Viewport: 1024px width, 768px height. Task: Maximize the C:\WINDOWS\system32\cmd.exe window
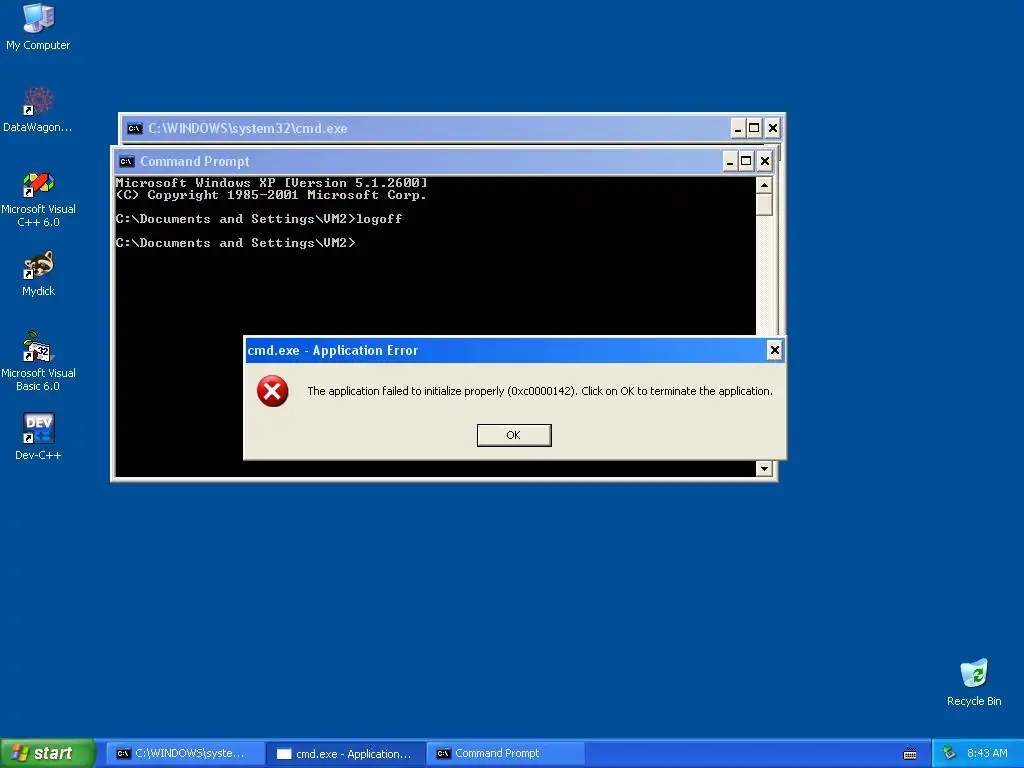[754, 128]
